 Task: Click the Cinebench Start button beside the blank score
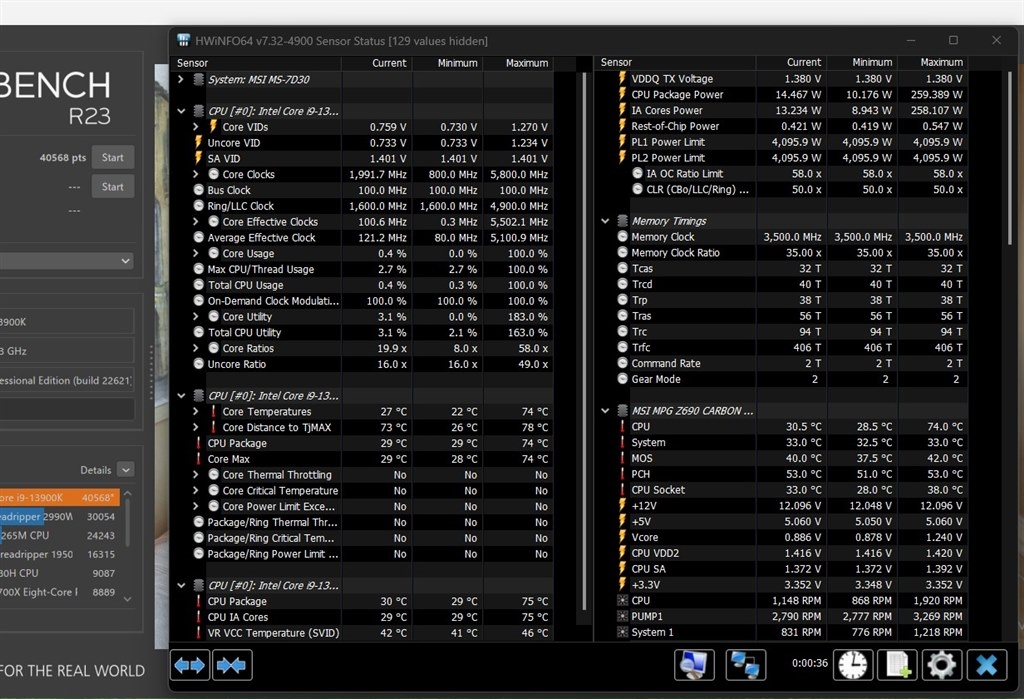(x=112, y=187)
